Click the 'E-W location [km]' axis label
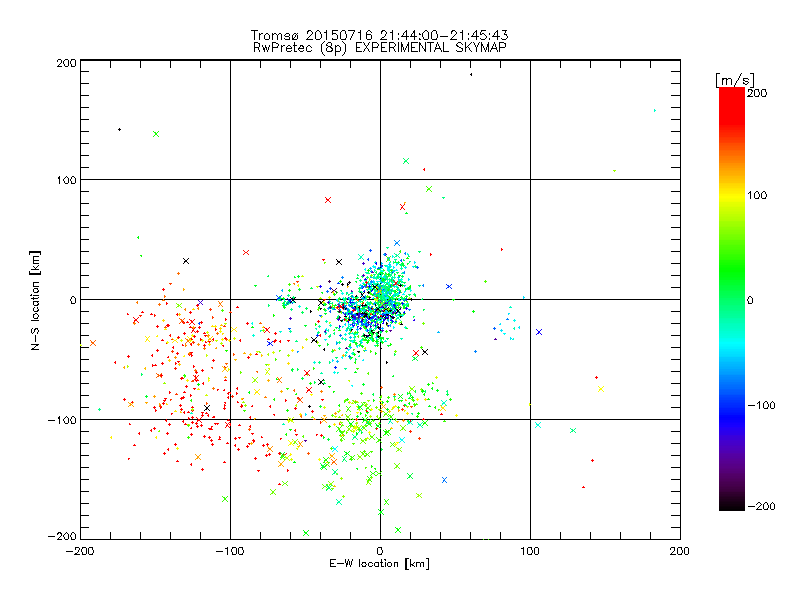 click(x=379, y=564)
